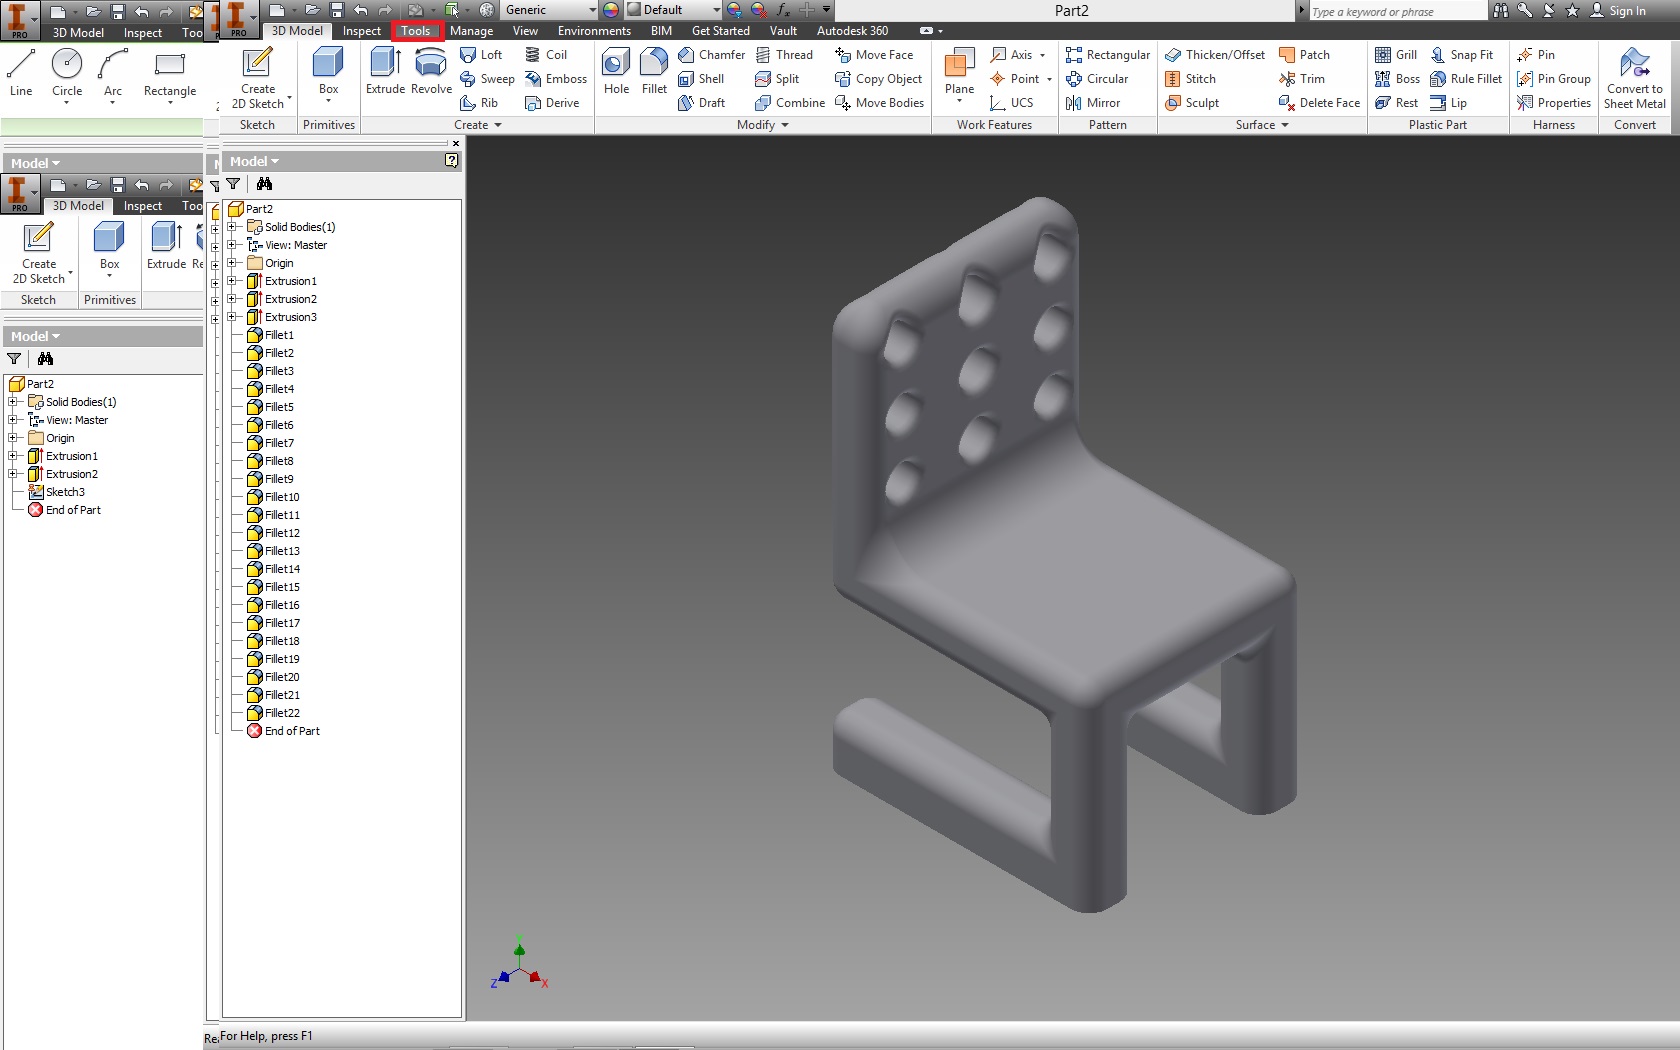Click the Circular pattern tool

click(1097, 79)
